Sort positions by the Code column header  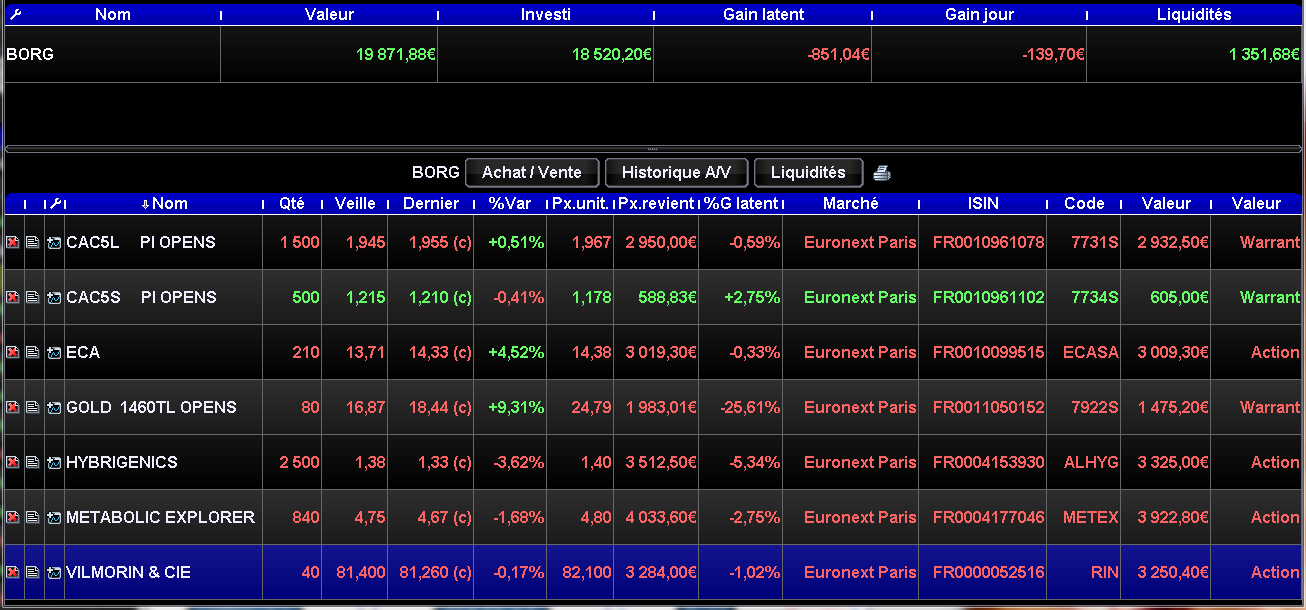1084,203
